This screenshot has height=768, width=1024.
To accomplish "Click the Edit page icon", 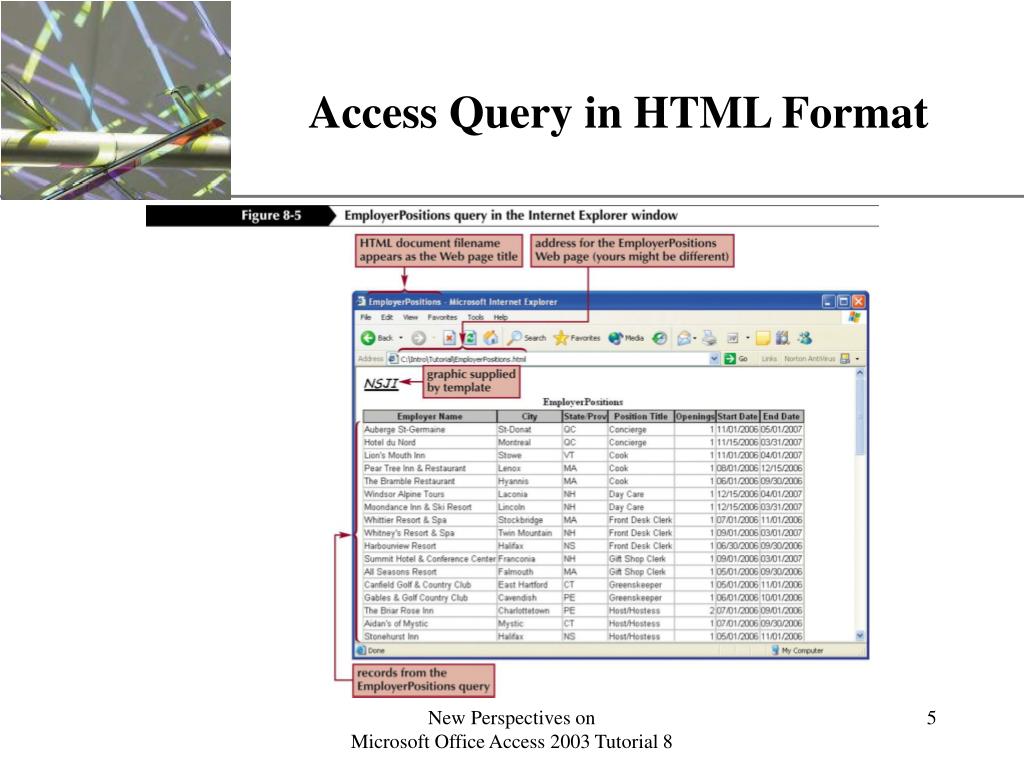I will point(733,338).
